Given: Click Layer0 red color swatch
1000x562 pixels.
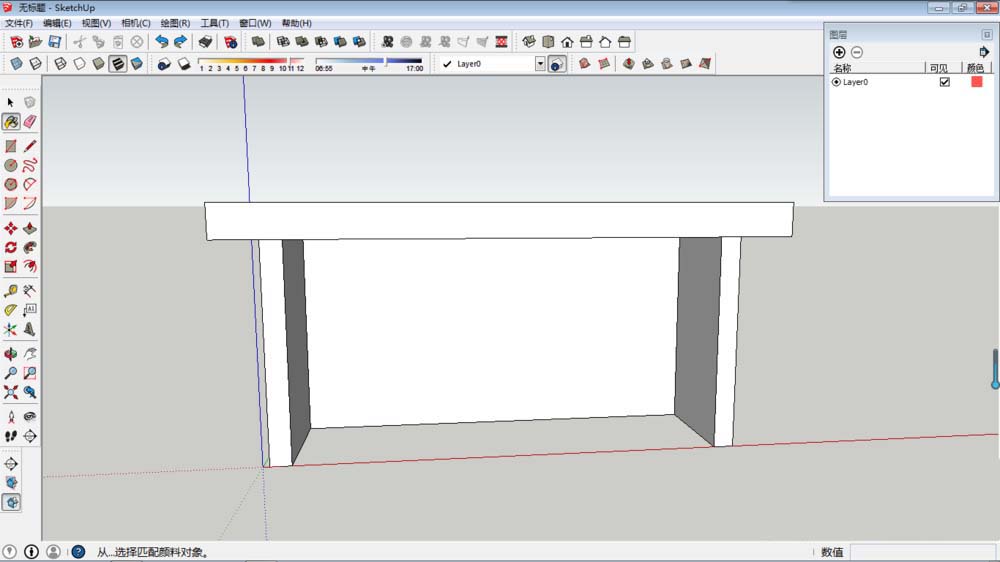Looking at the screenshot, I should pyautogui.click(x=976, y=82).
